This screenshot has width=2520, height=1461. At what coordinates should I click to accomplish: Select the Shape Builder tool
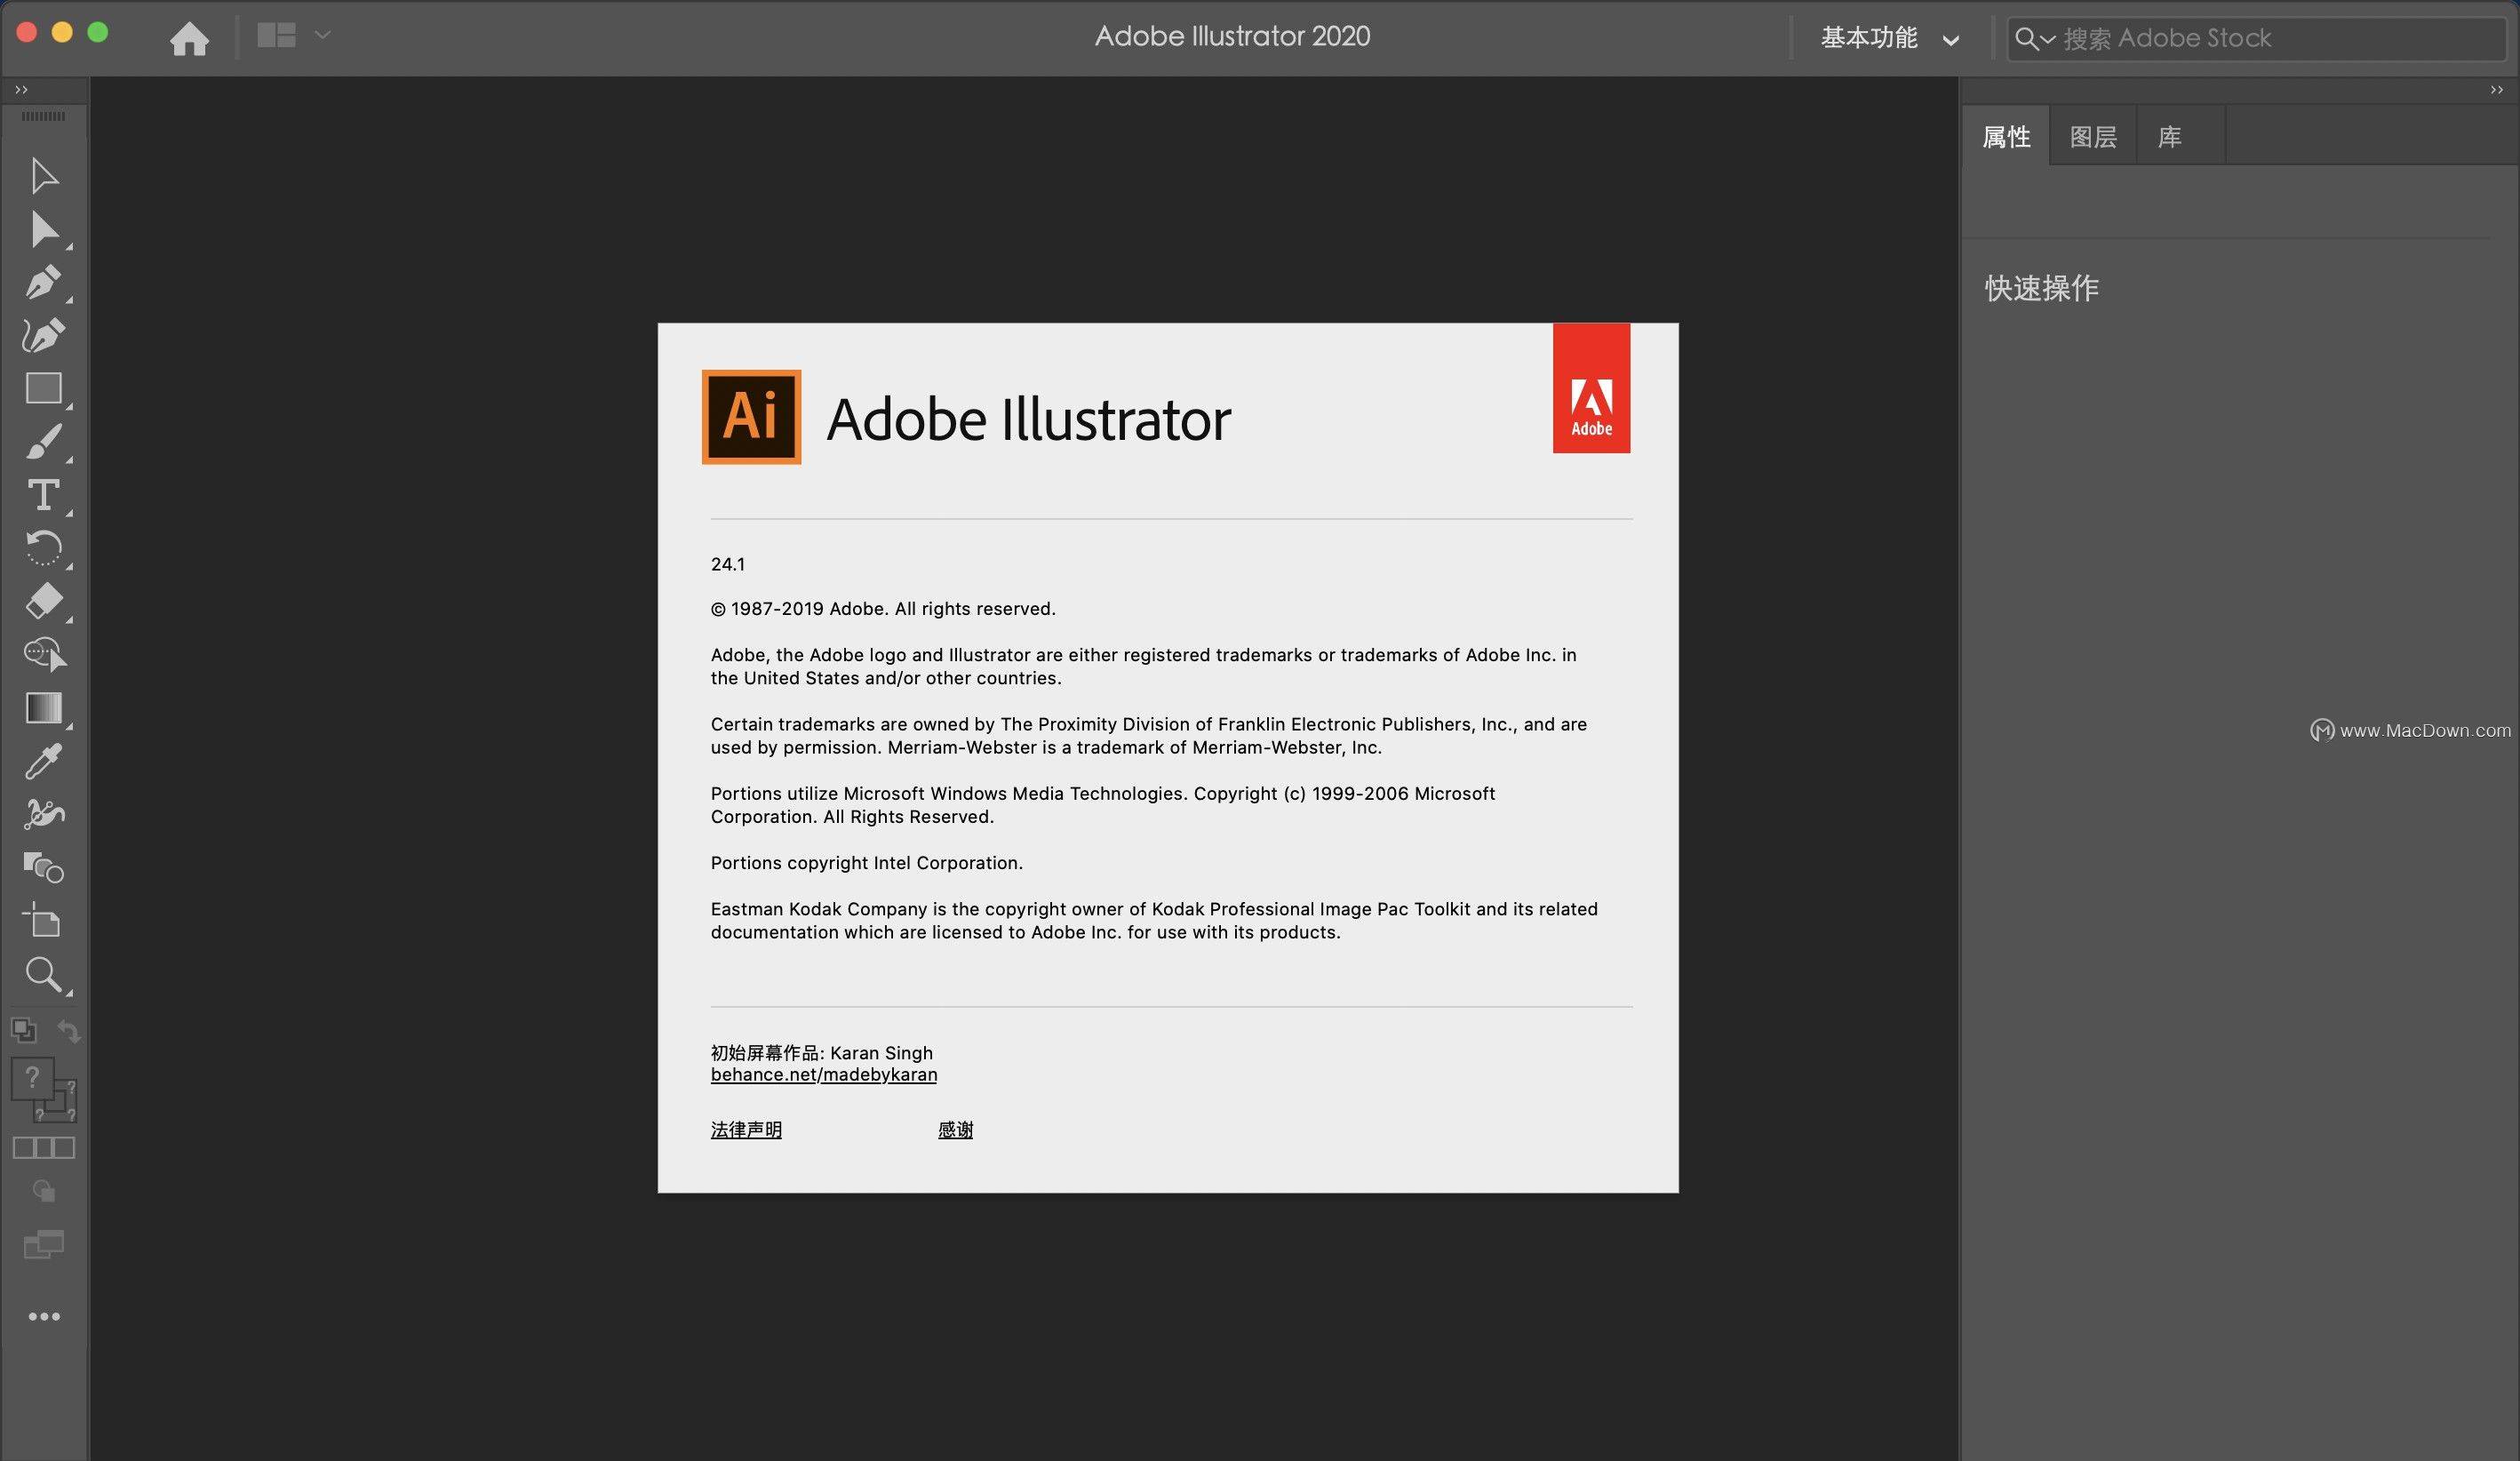[44, 654]
